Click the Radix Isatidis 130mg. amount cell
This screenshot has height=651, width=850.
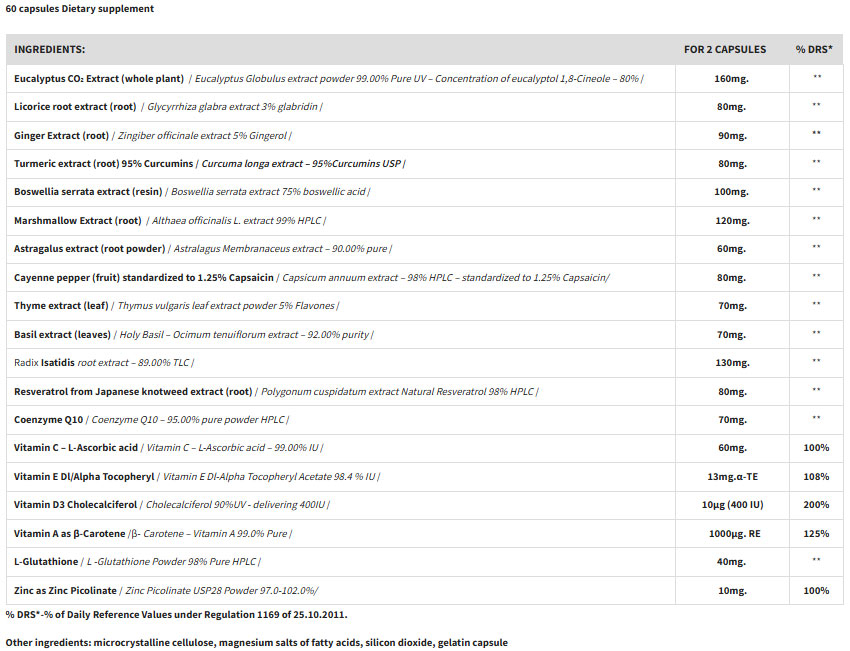731,362
